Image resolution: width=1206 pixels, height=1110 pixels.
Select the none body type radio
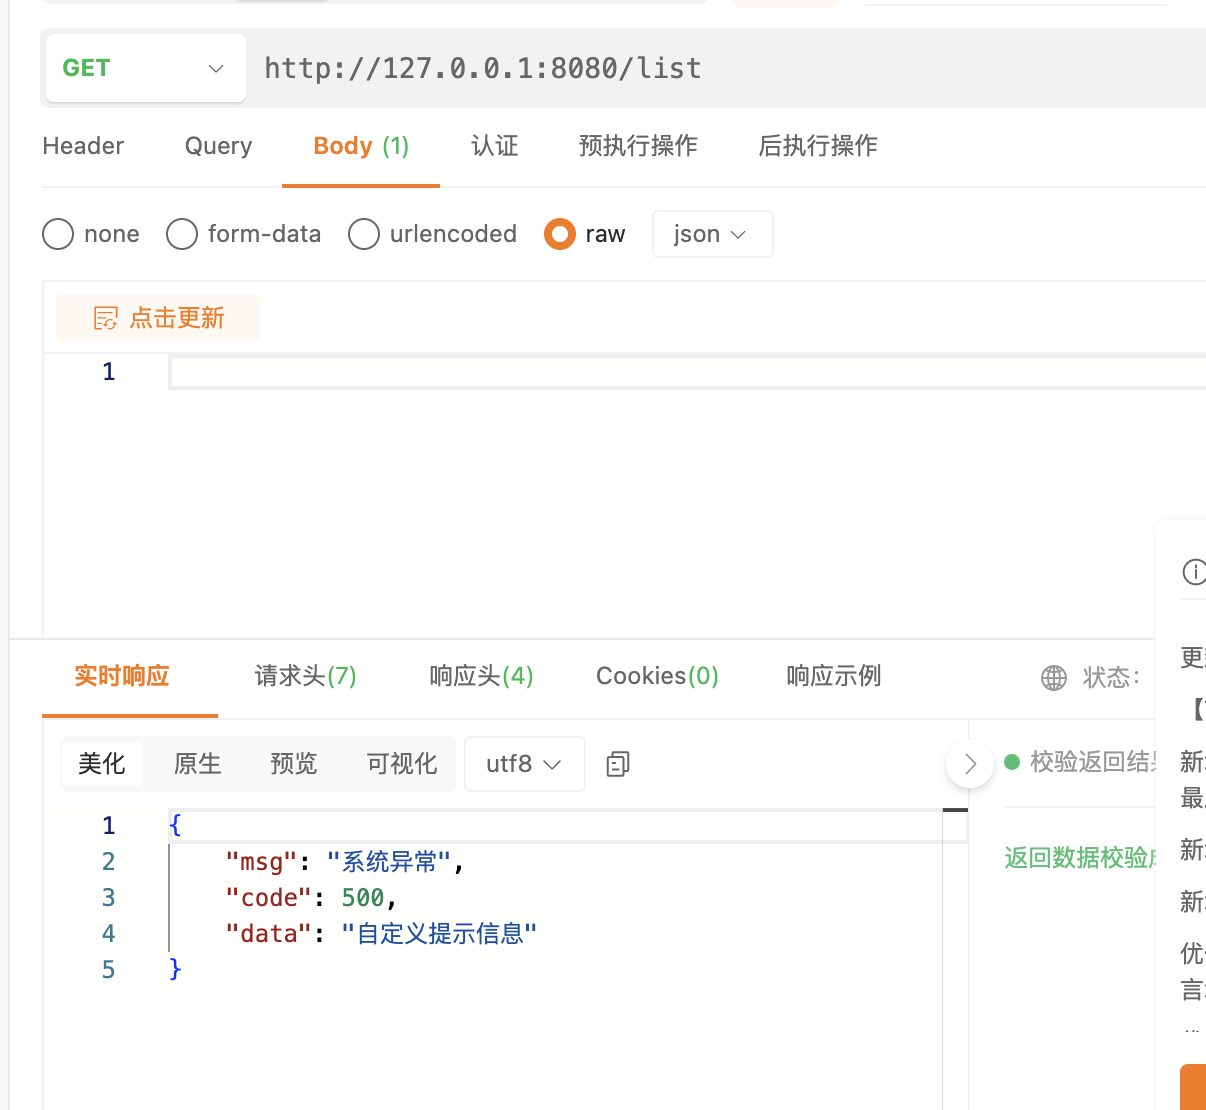click(x=58, y=234)
